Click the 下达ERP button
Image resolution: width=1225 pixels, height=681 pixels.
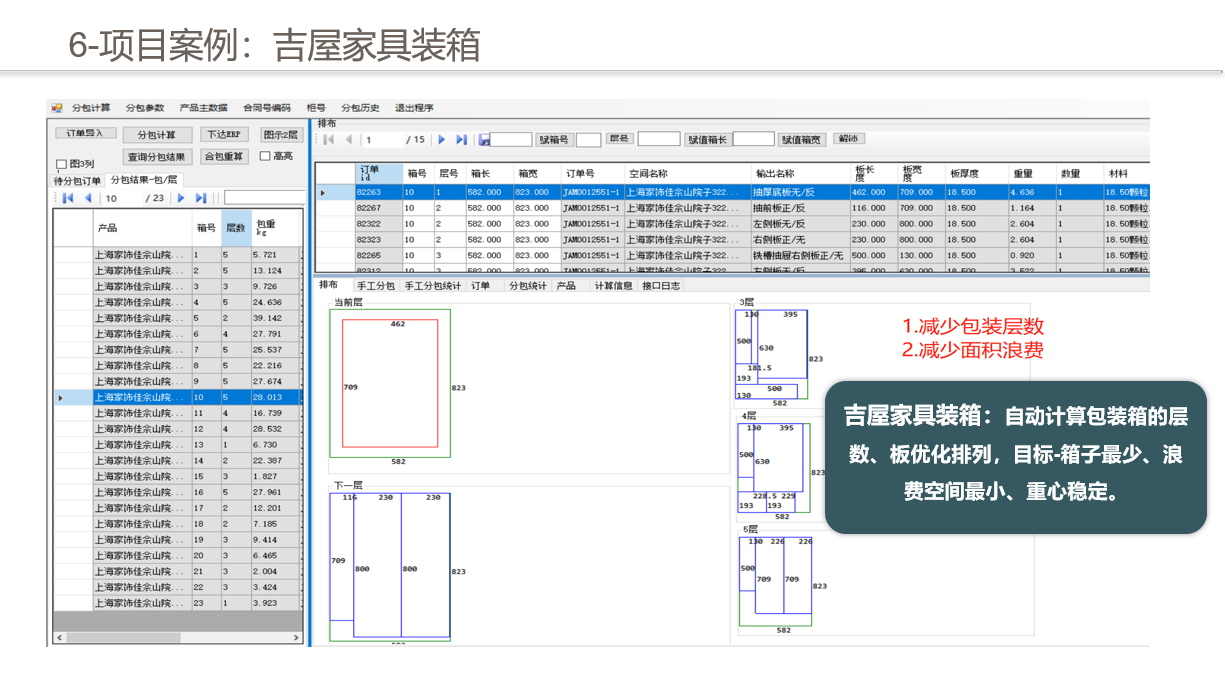(x=225, y=135)
